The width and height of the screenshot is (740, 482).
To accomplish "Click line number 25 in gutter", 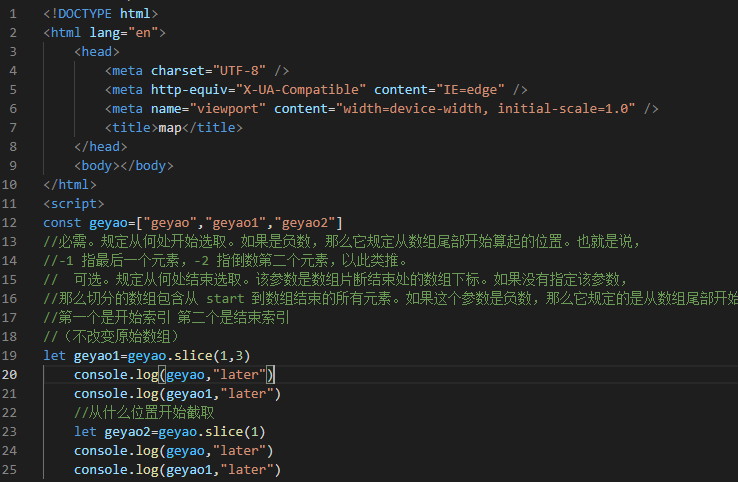I will [9, 470].
